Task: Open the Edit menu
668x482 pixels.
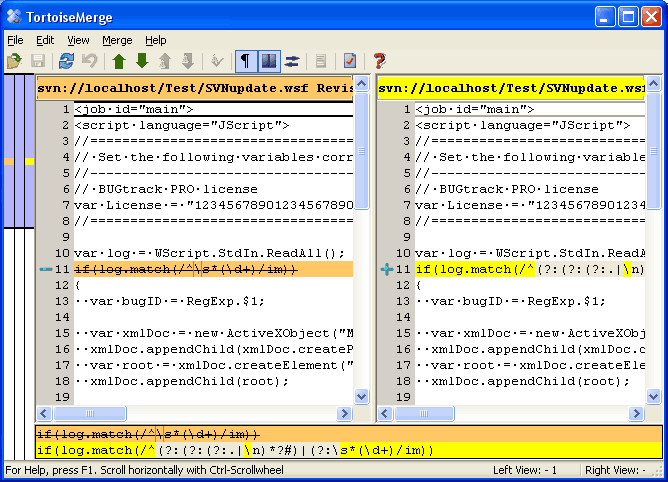Action: [45, 40]
